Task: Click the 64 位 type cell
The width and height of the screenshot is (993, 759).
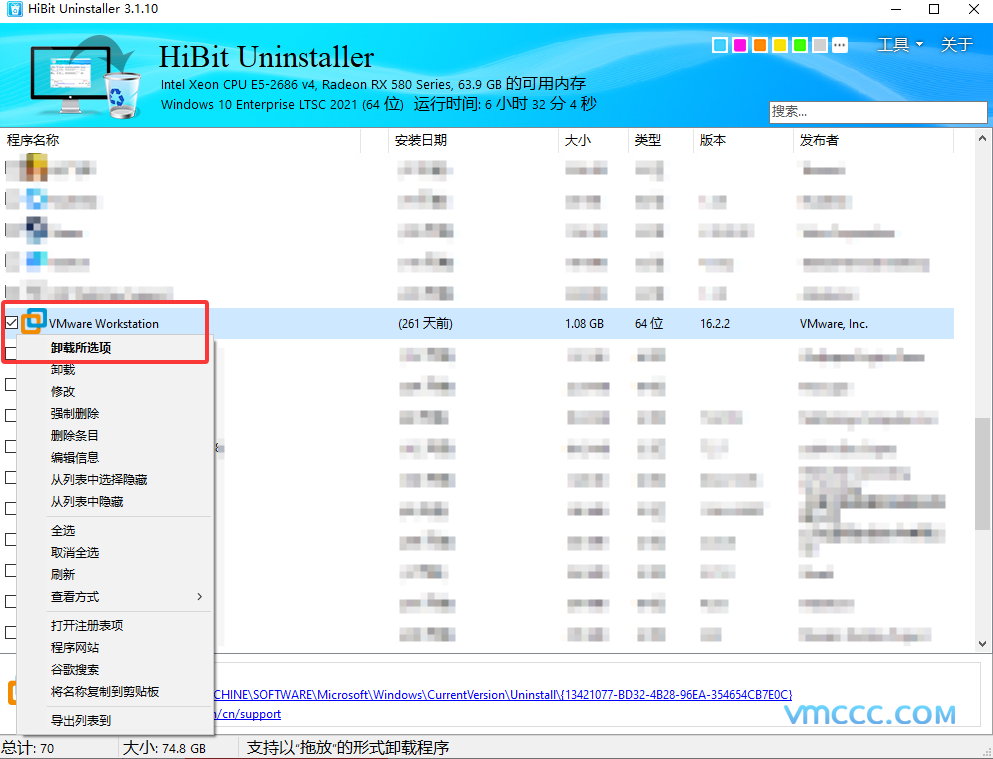Action: pyautogui.click(x=648, y=323)
